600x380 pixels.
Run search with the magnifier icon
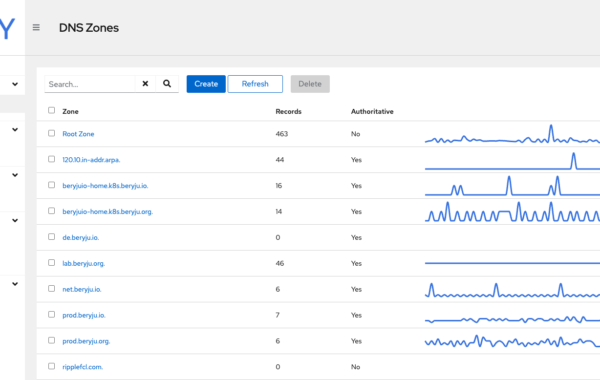pyautogui.click(x=167, y=84)
